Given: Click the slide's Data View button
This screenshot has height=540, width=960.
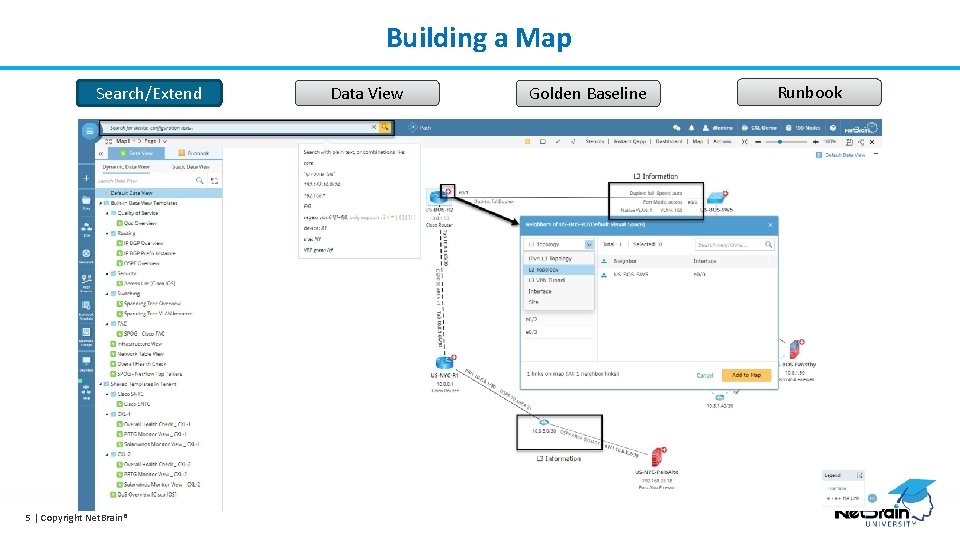Looking at the screenshot, I should tap(367, 93).
